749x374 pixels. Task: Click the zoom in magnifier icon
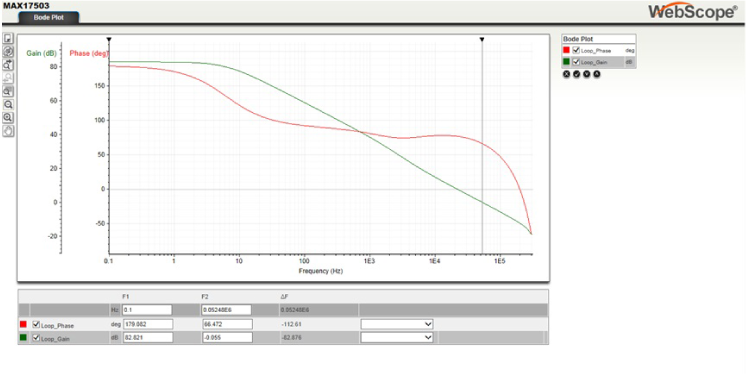[8, 118]
